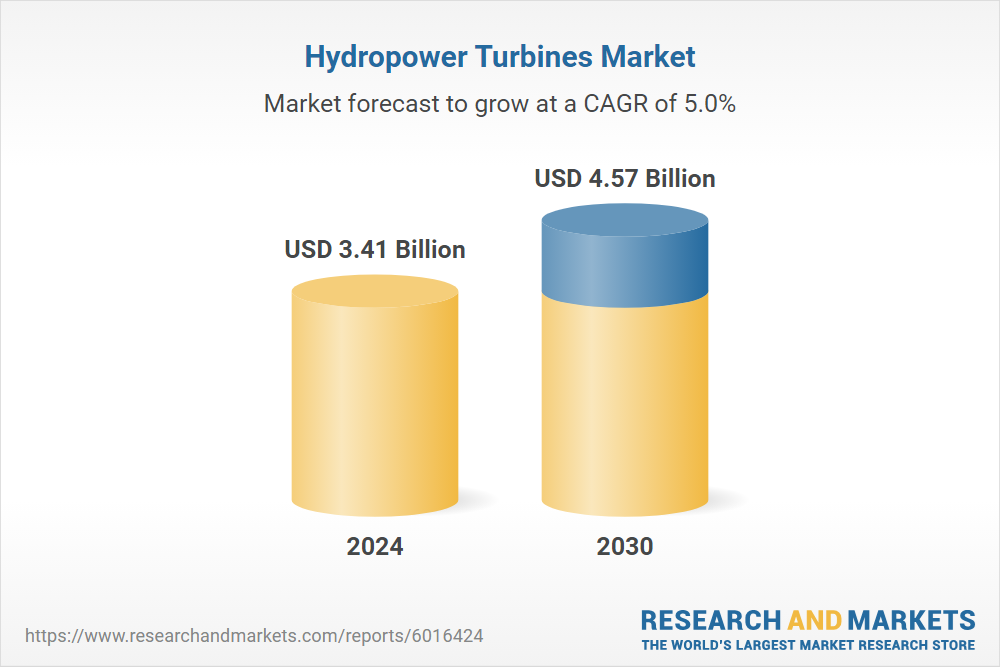Click the yellow lower portion of 2030 cylinder

pyautogui.click(x=625, y=408)
